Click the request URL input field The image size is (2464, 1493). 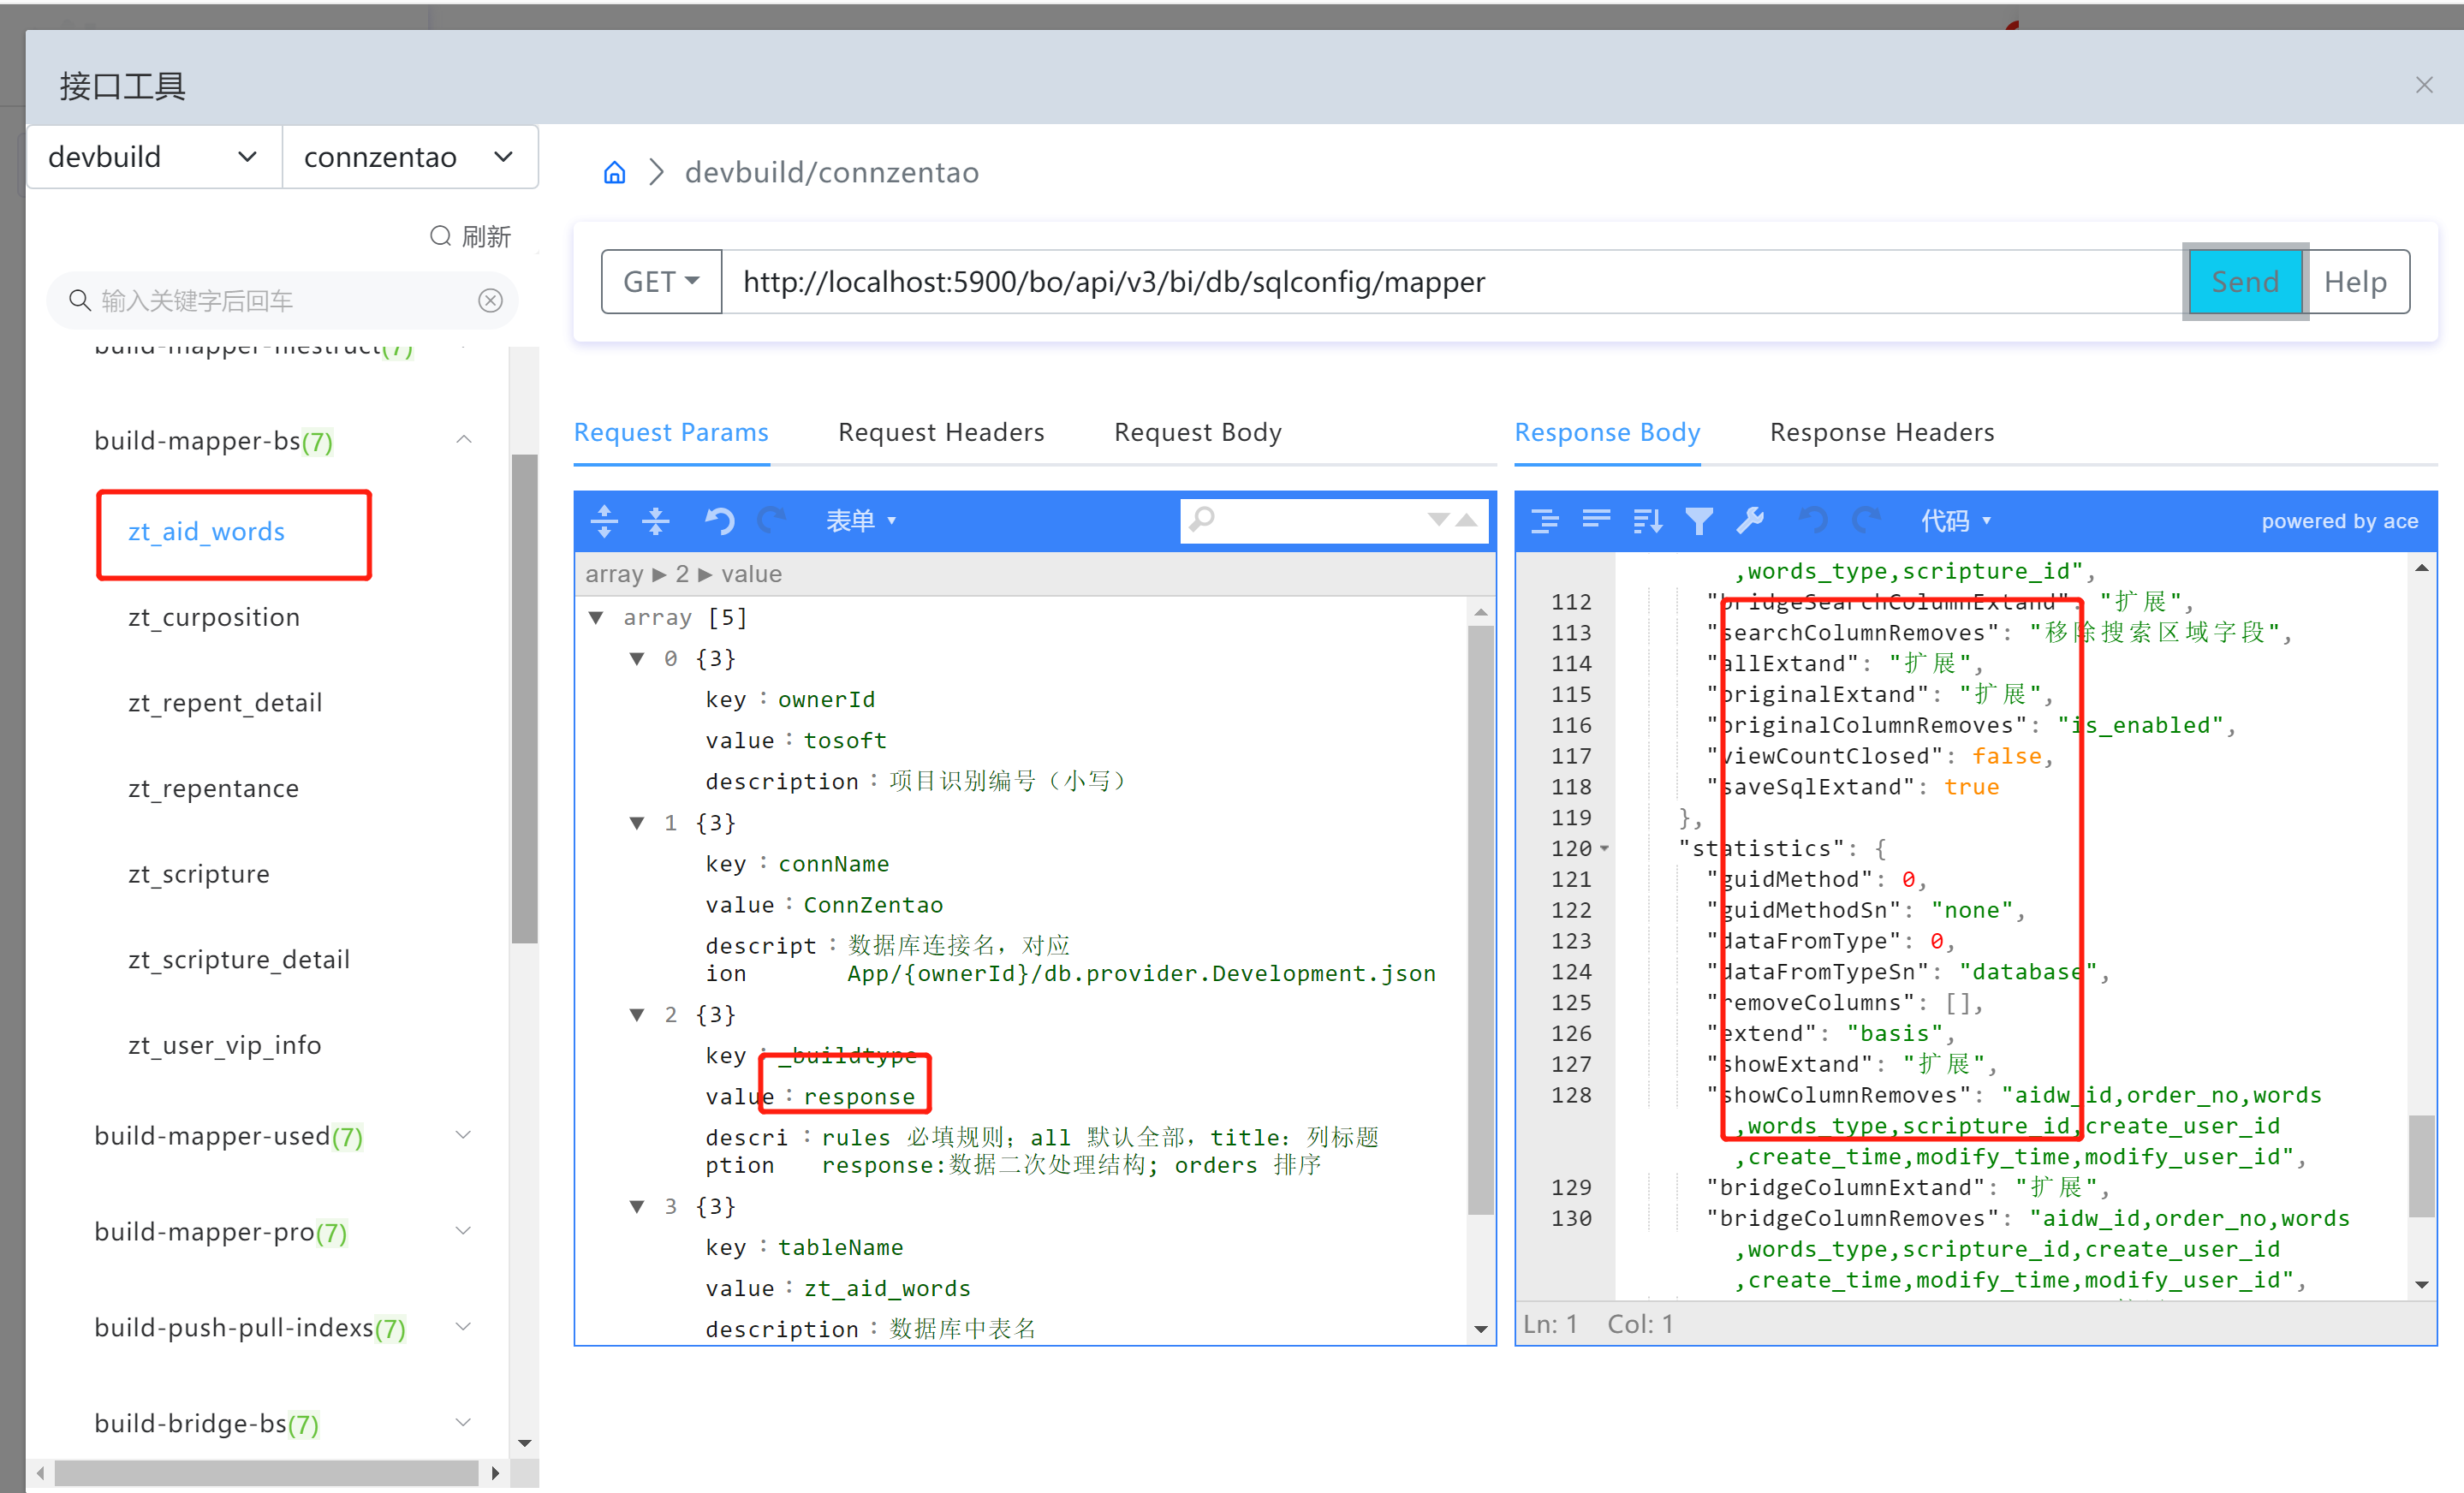(1452, 282)
